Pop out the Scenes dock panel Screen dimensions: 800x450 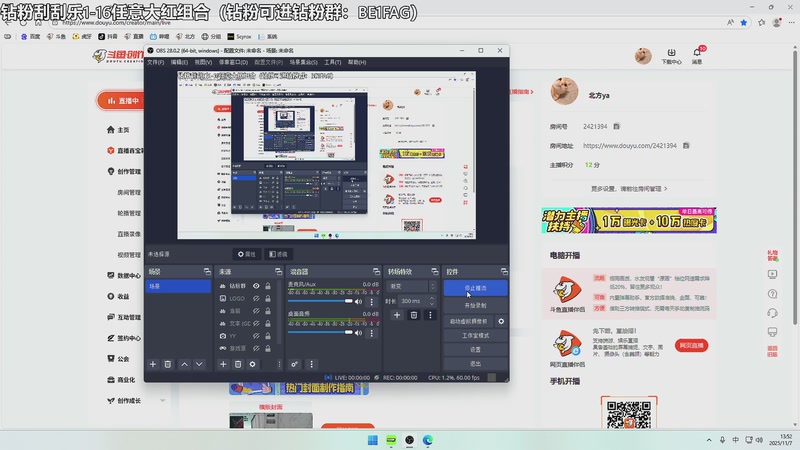pyautogui.click(x=207, y=271)
